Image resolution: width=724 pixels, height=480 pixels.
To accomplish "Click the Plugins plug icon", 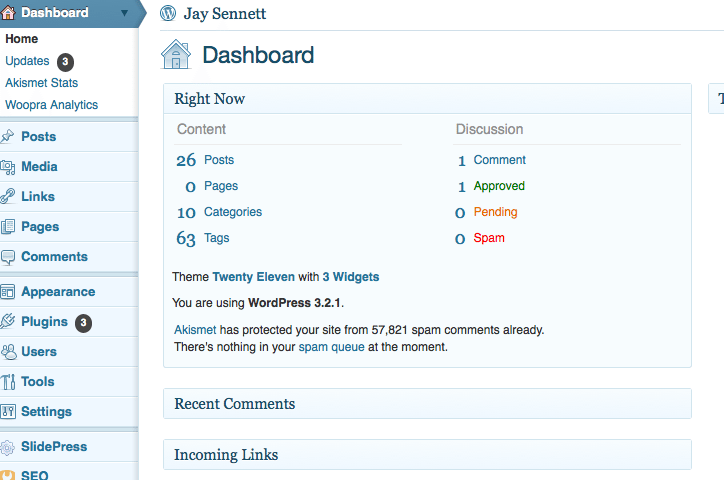I will pyautogui.click(x=7, y=321).
